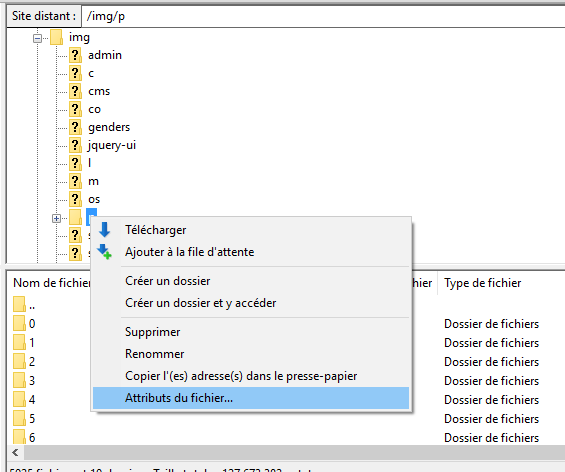Image resolution: width=565 pixels, height=472 pixels.
Task: Select folder 5 in file list
Action: [x=25, y=419]
